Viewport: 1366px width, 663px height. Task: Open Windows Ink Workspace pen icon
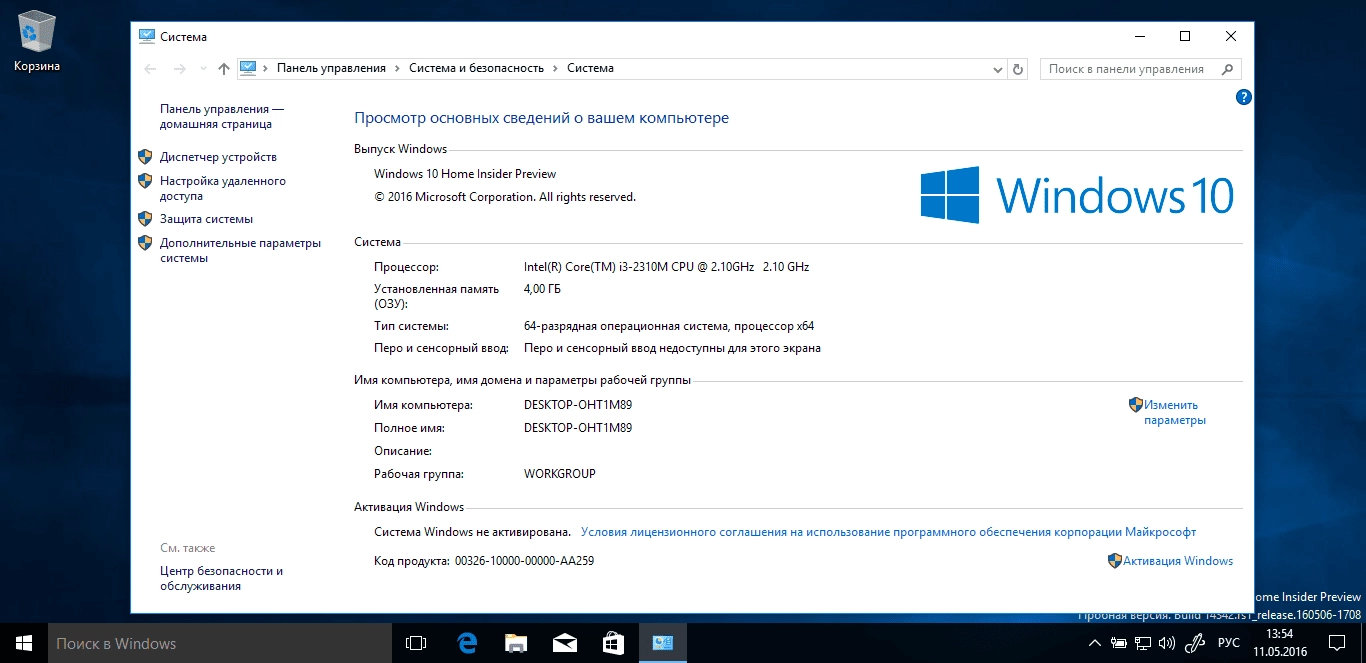point(1195,643)
